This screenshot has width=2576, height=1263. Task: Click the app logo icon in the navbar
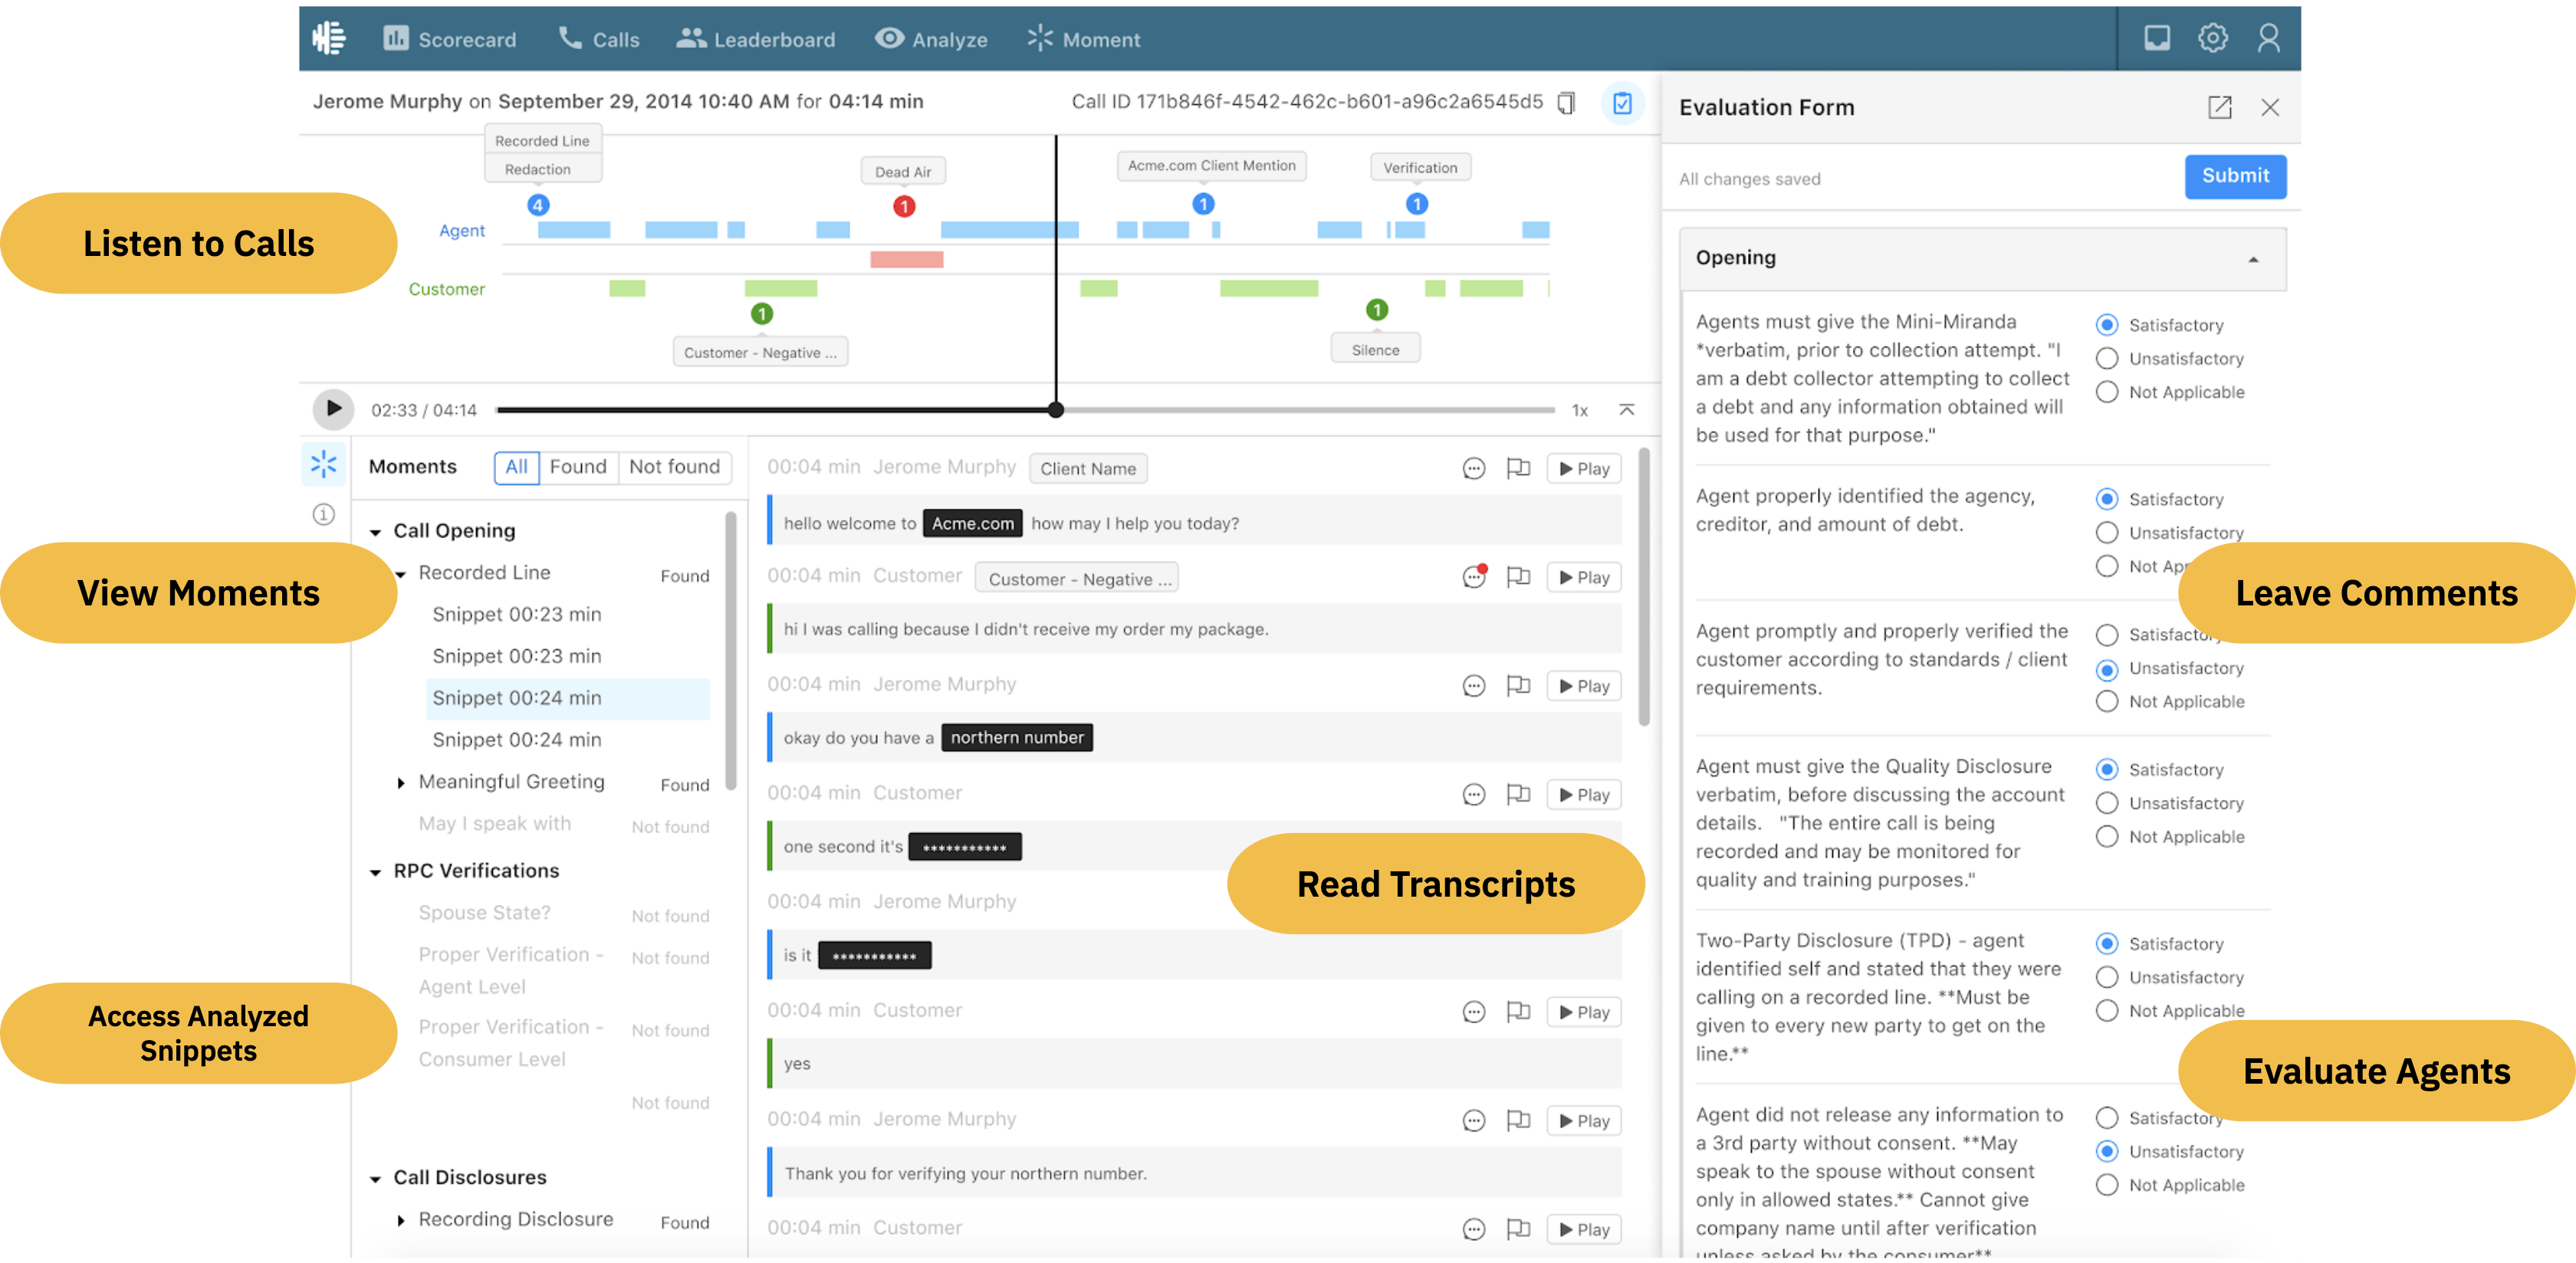(329, 38)
